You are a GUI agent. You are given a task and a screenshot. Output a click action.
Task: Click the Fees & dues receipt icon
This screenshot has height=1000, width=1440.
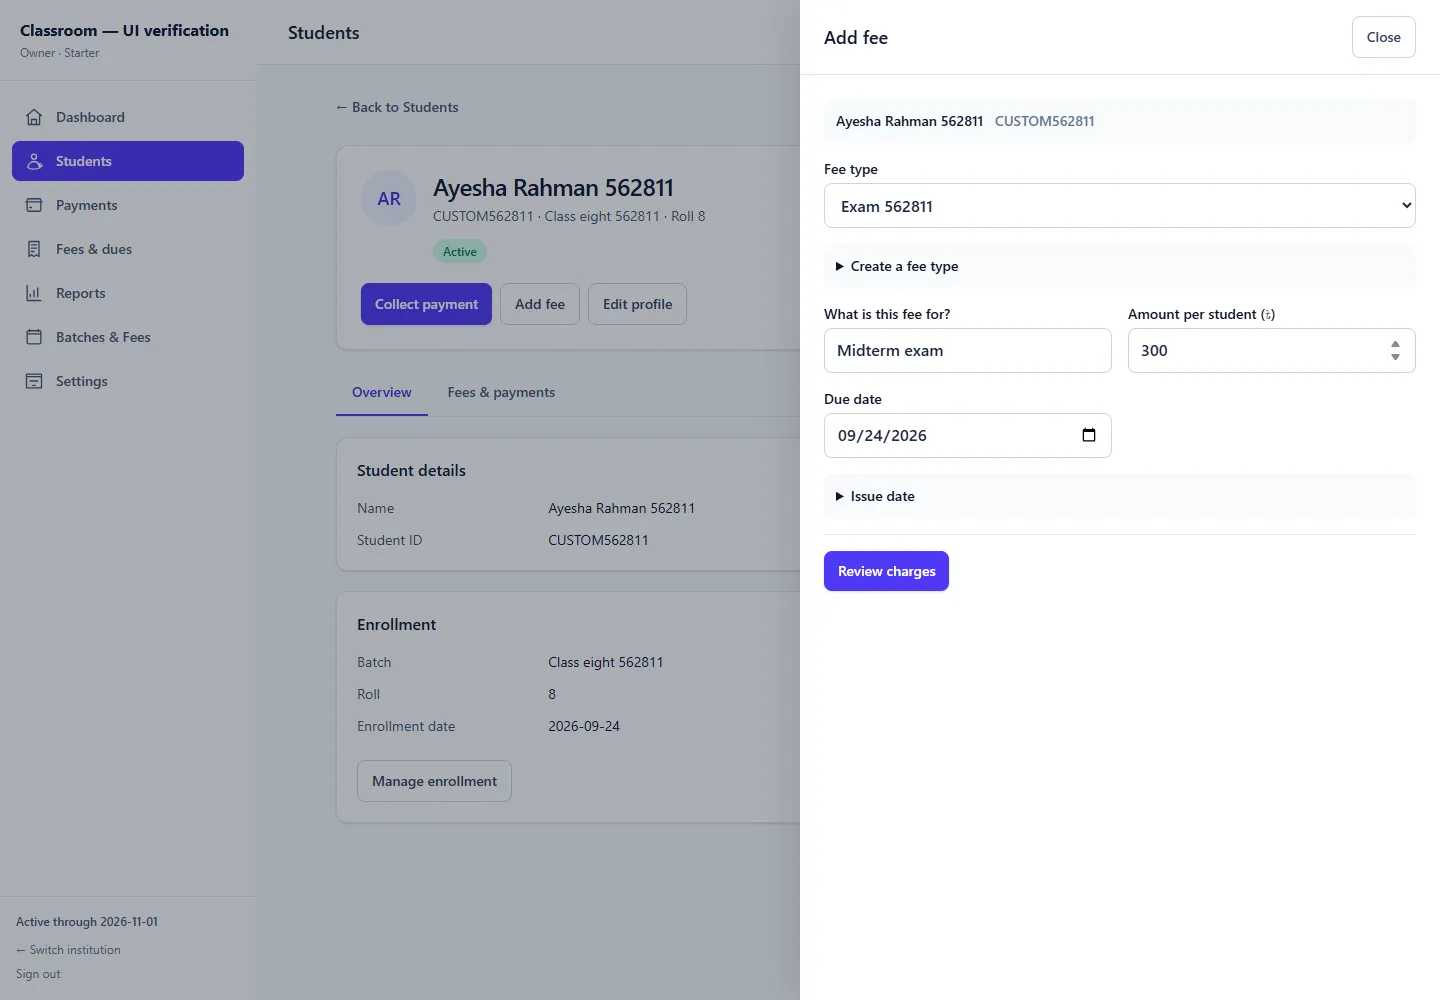click(x=34, y=249)
